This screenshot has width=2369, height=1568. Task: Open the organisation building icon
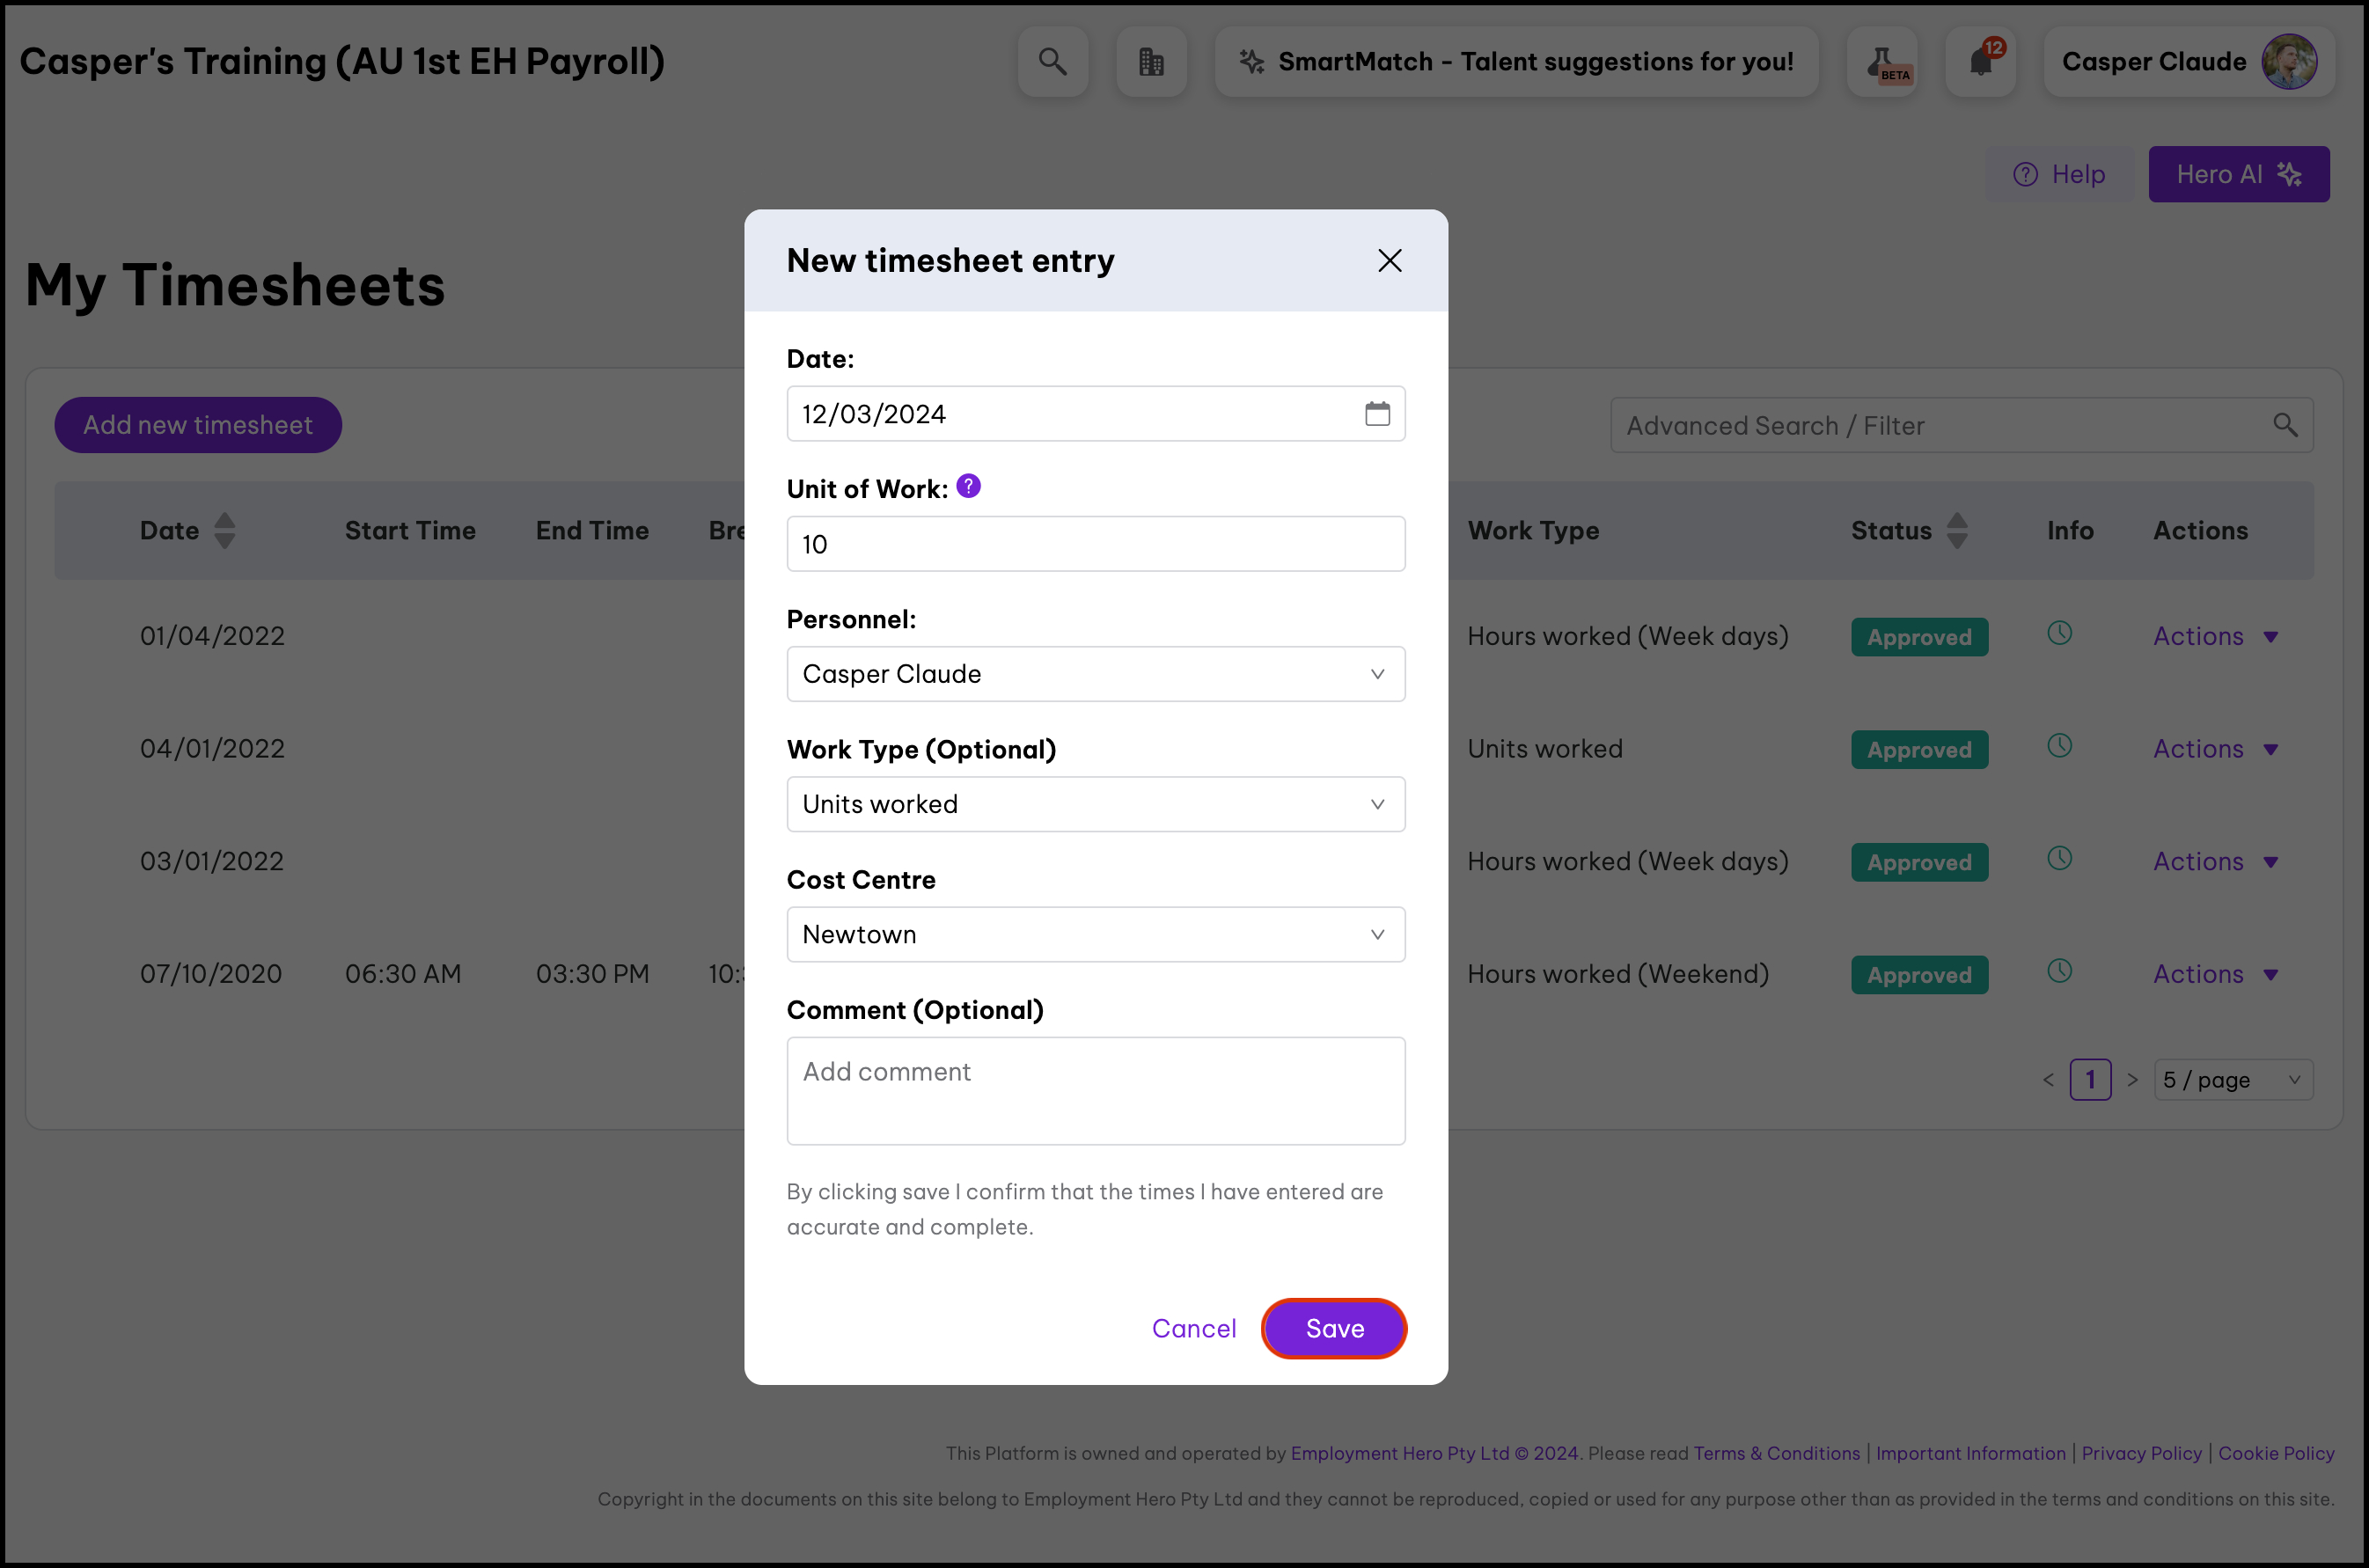1151,62
